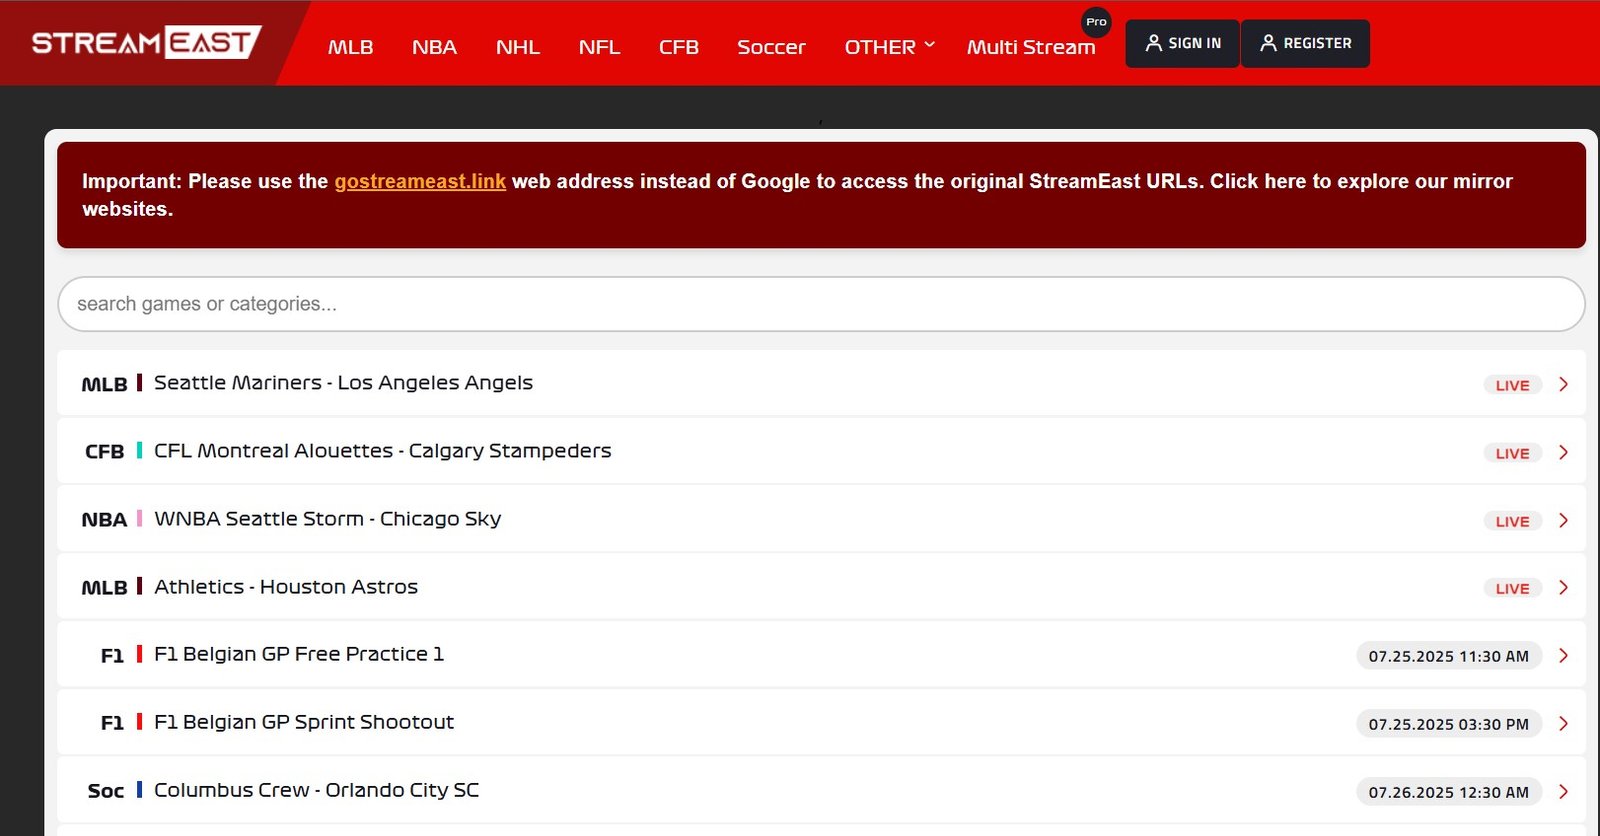Click NBA tag on Seattle Storm row
The image size is (1600, 836).
[104, 520]
